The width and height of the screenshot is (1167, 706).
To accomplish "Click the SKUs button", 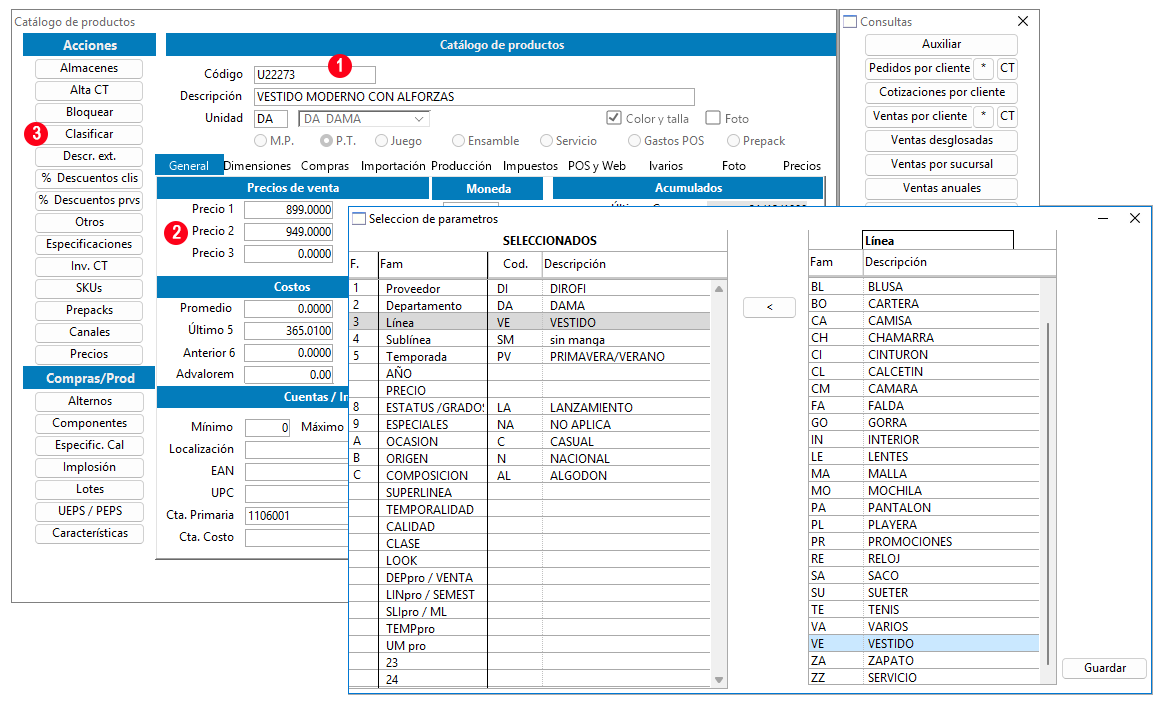I will coord(89,288).
